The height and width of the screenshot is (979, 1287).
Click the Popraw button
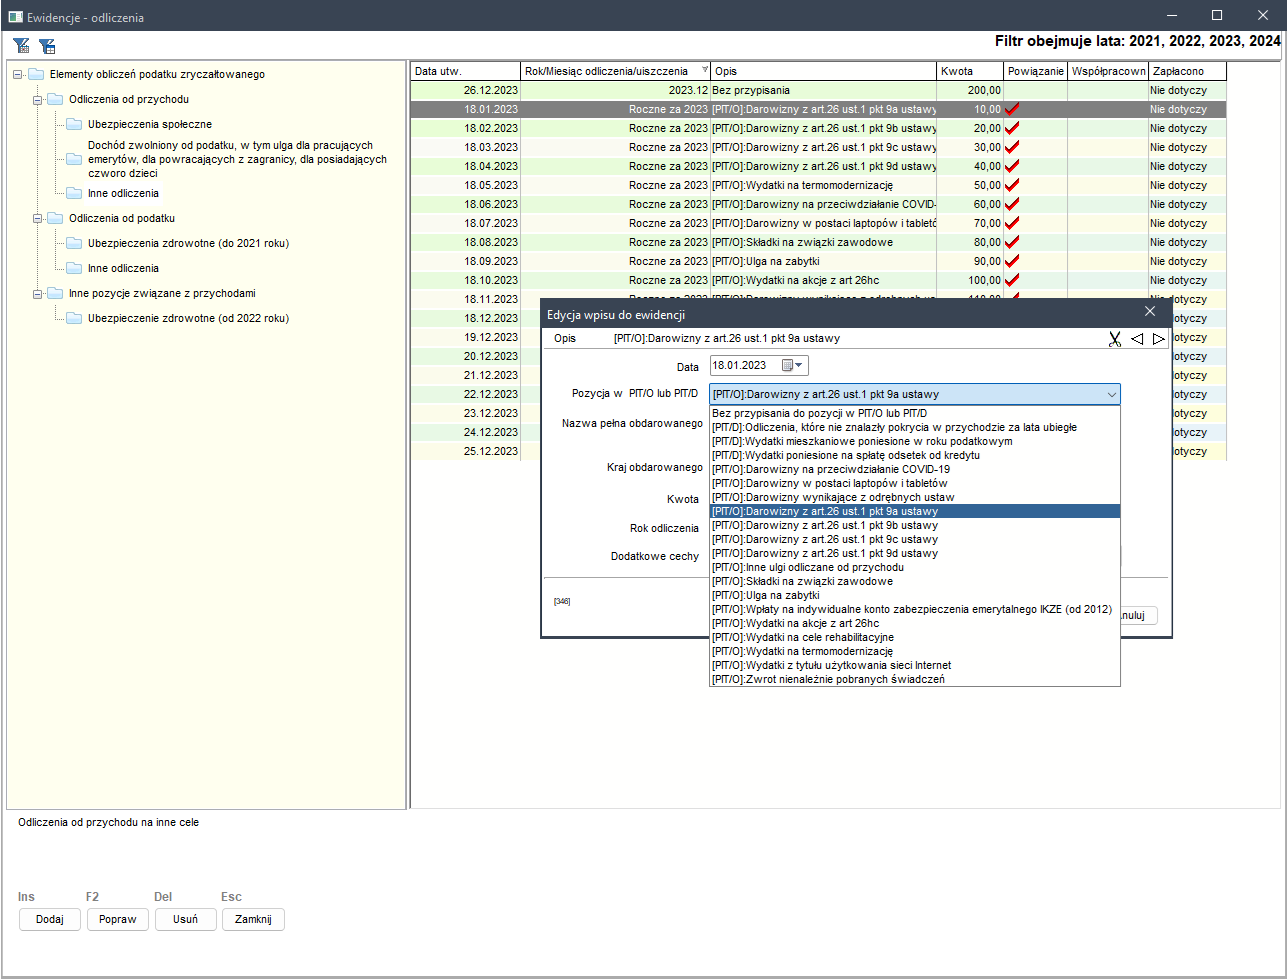click(118, 919)
